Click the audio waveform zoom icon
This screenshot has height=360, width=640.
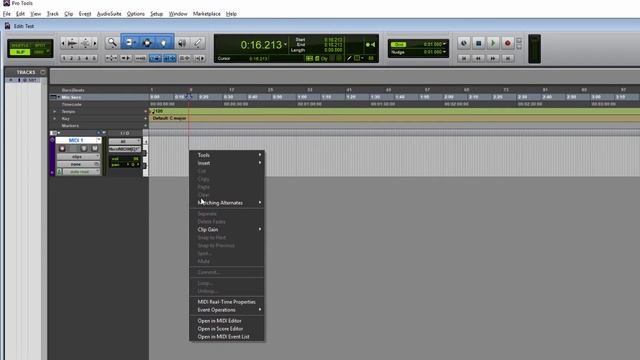click(72, 43)
